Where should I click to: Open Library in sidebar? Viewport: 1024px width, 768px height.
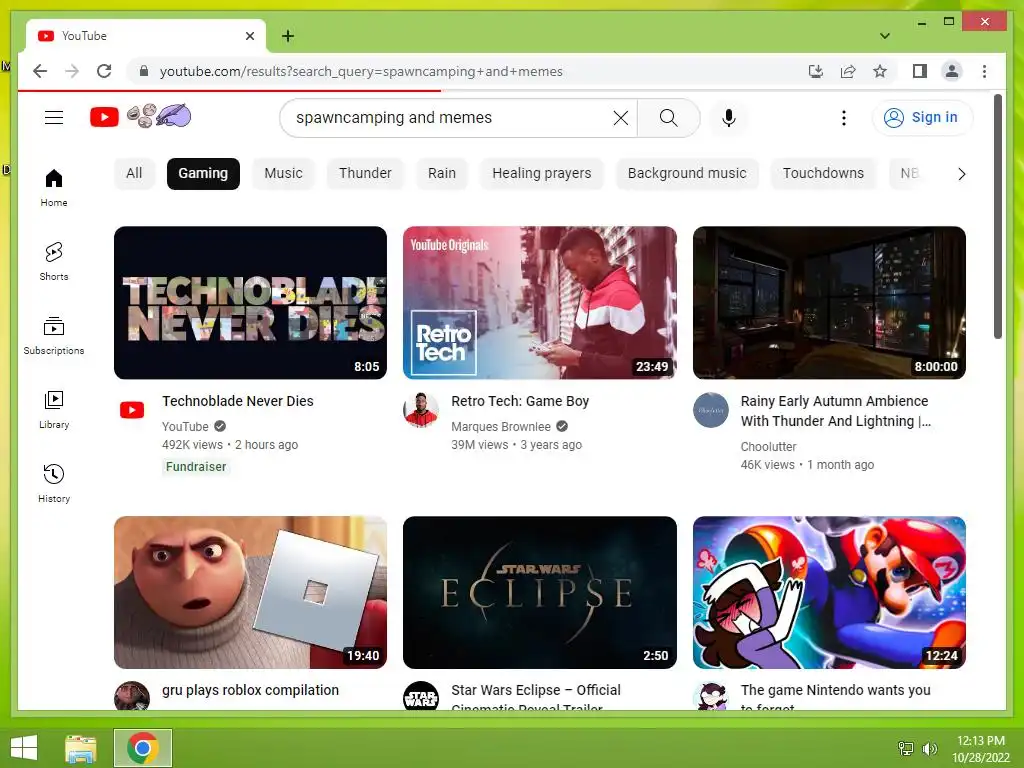pos(54,410)
